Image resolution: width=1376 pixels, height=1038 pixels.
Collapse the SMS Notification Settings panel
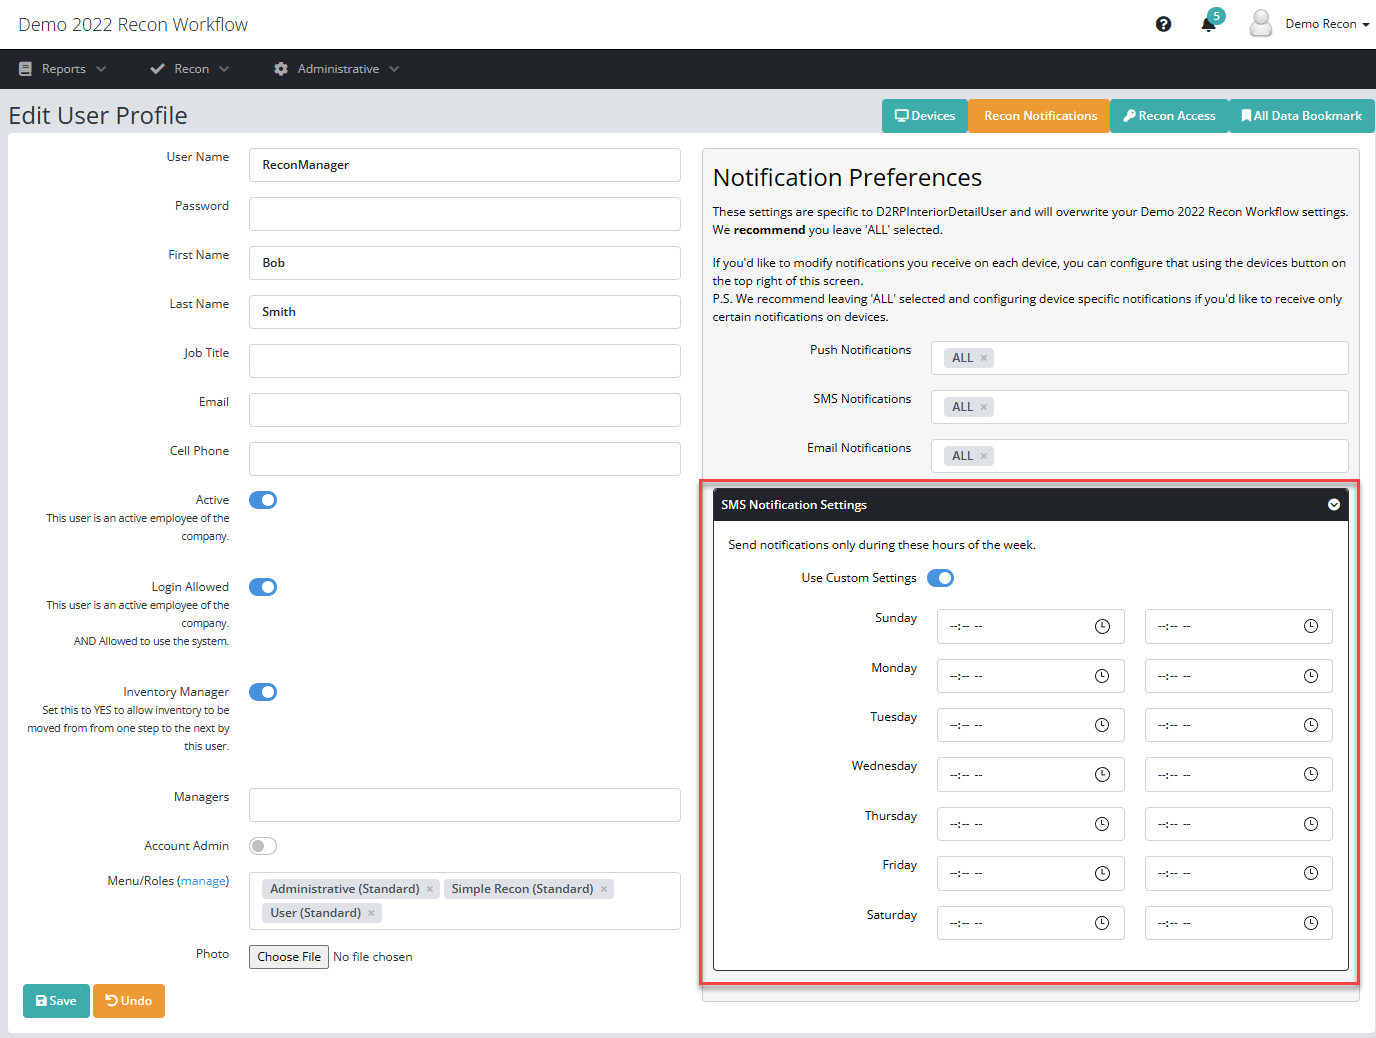click(x=1333, y=505)
